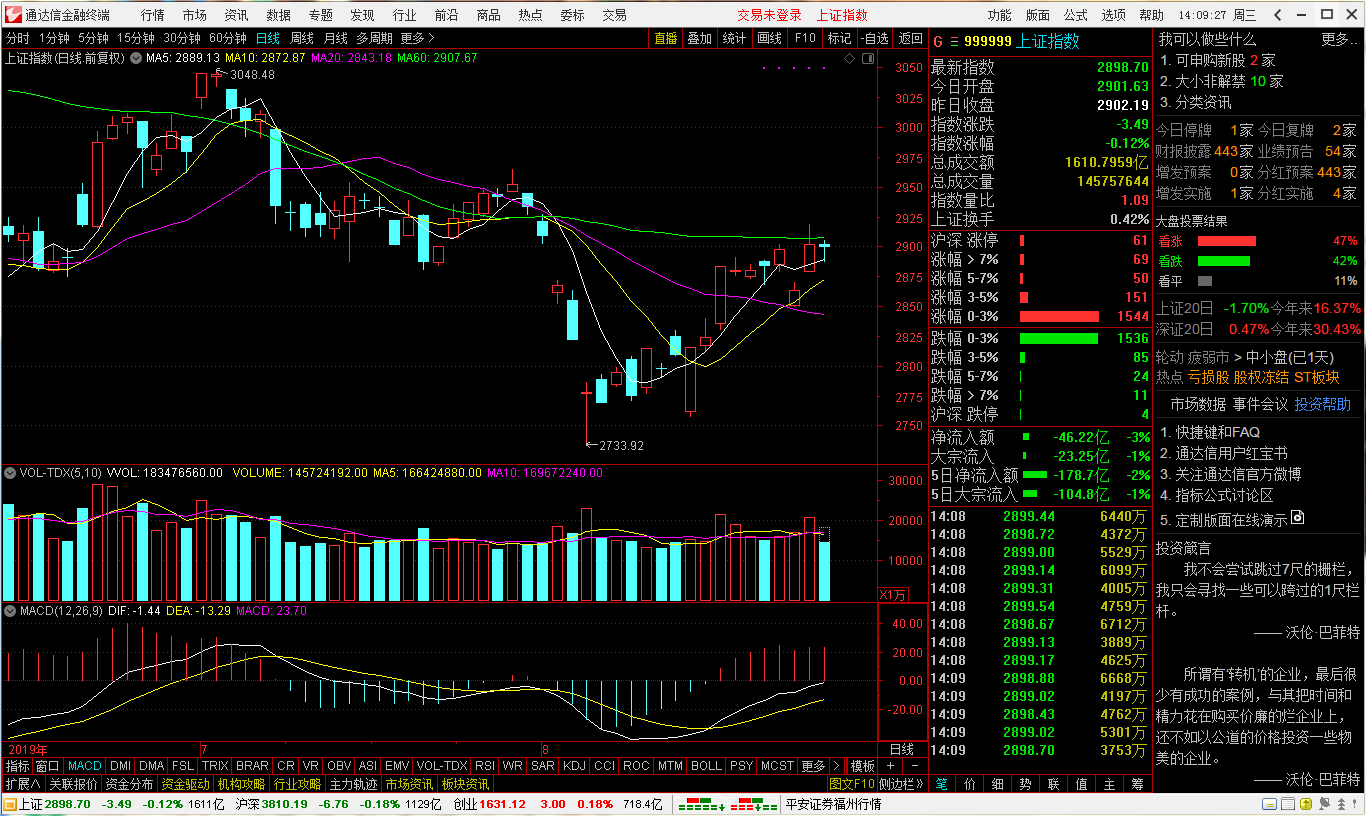
Task: Toggle 图文F10 view button
Action: (852, 785)
